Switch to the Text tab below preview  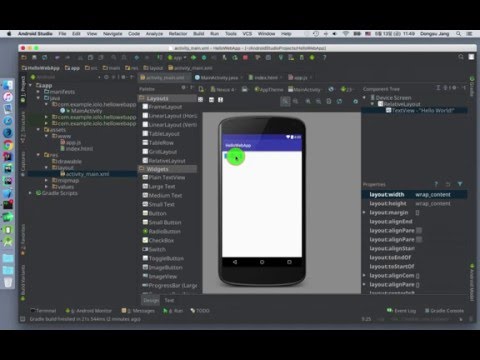169,300
